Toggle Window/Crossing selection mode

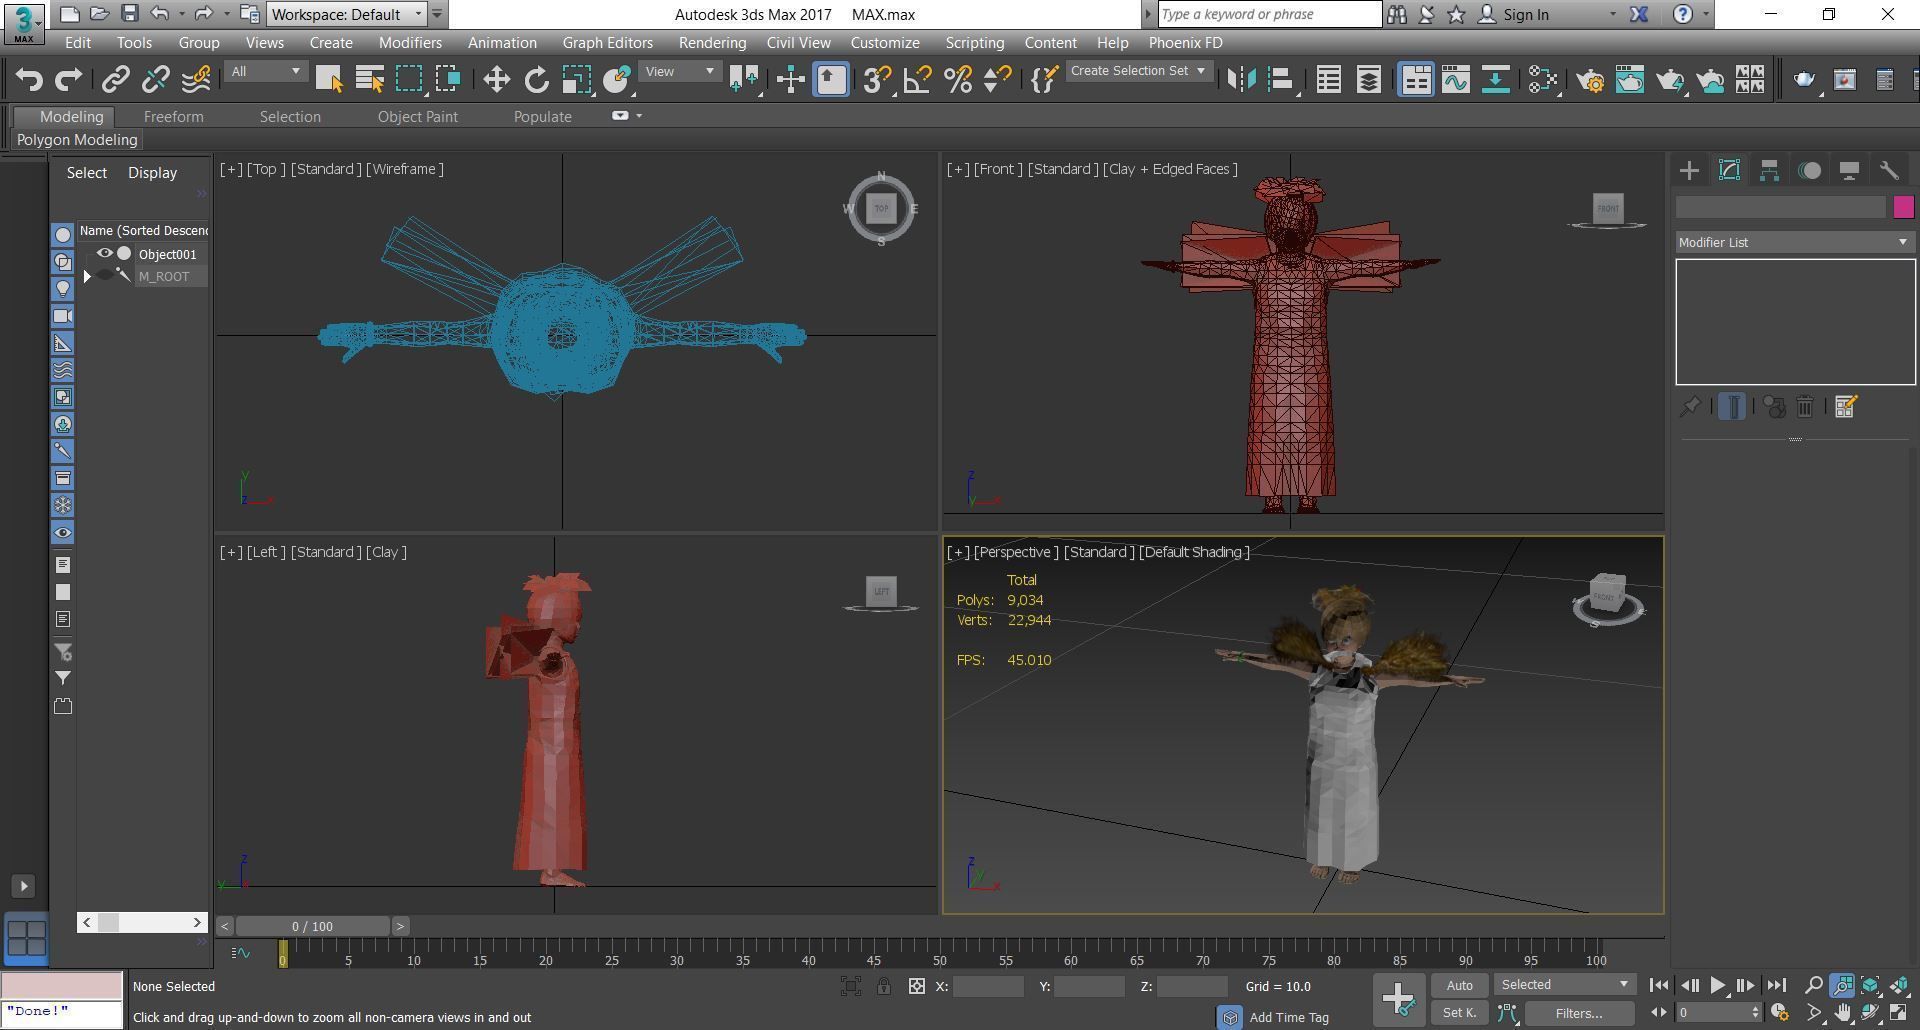(448, 80)
